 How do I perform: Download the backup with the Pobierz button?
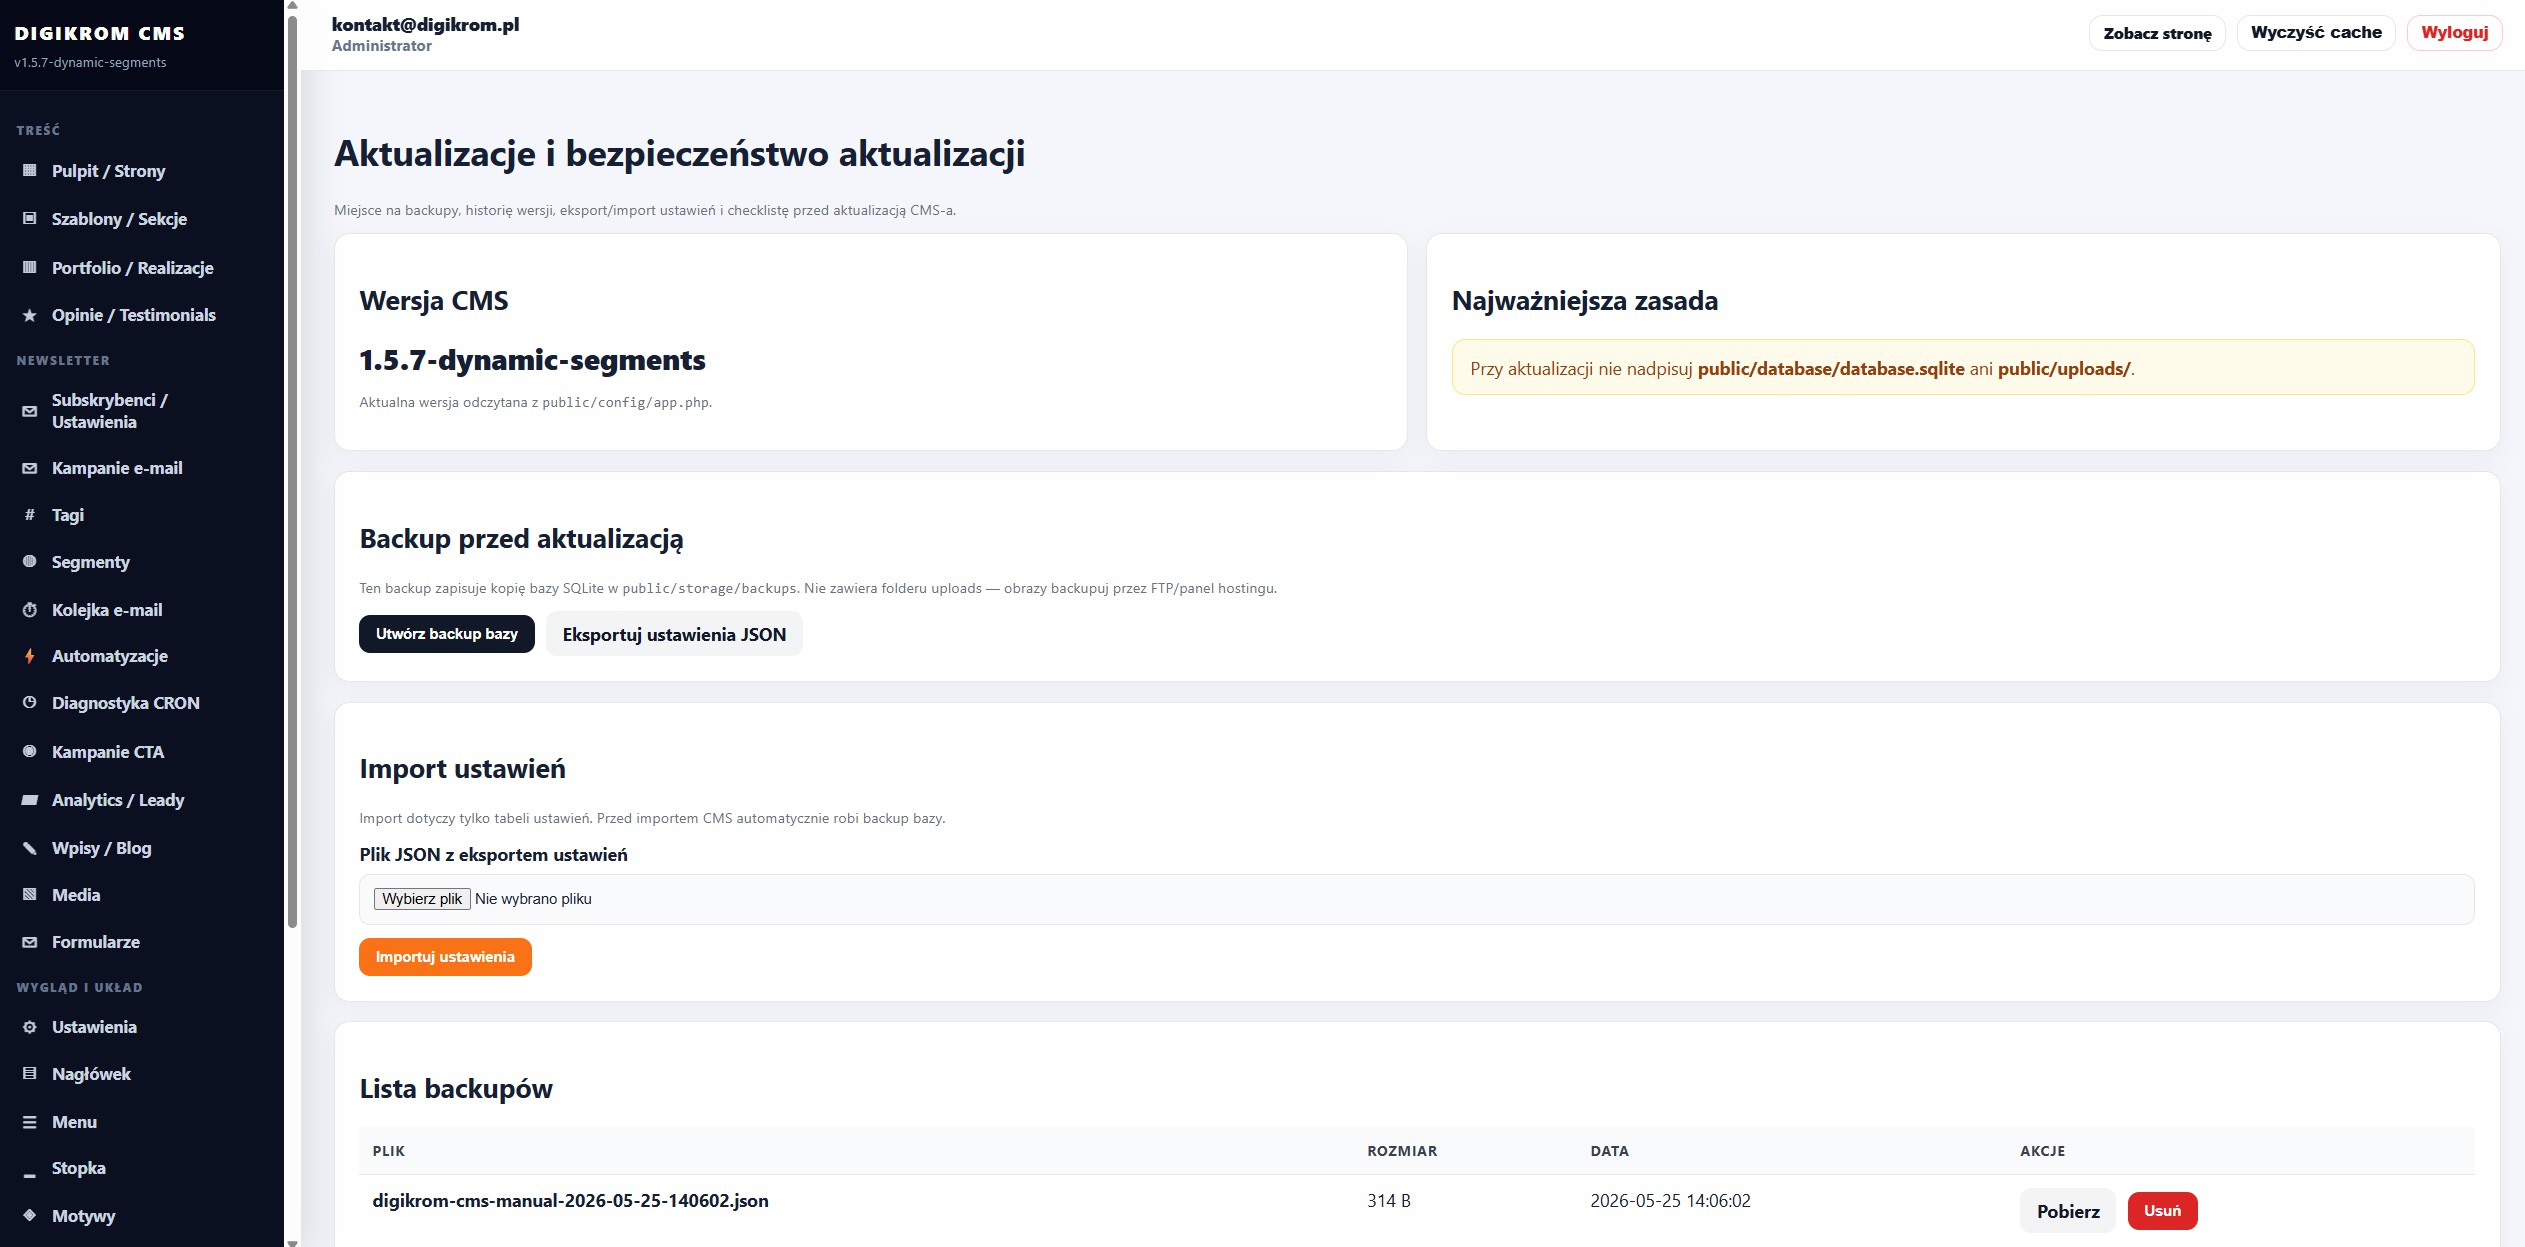coord(2068,1211)
